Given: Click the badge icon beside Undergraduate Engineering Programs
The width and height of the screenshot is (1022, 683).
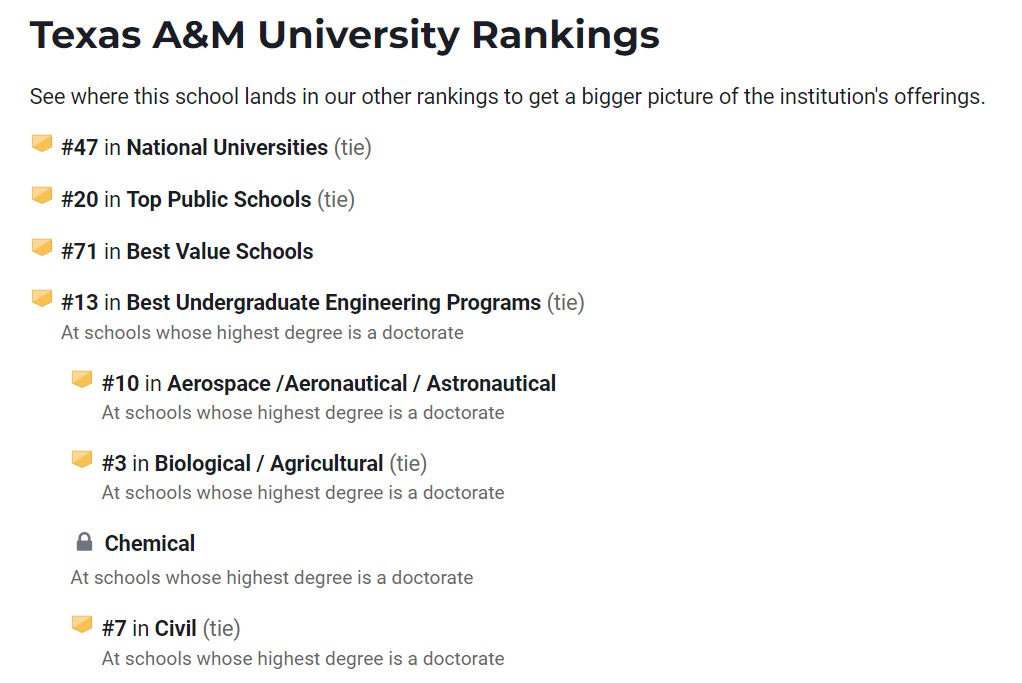Looking at the screenshot, I should (x=41, y=299).
